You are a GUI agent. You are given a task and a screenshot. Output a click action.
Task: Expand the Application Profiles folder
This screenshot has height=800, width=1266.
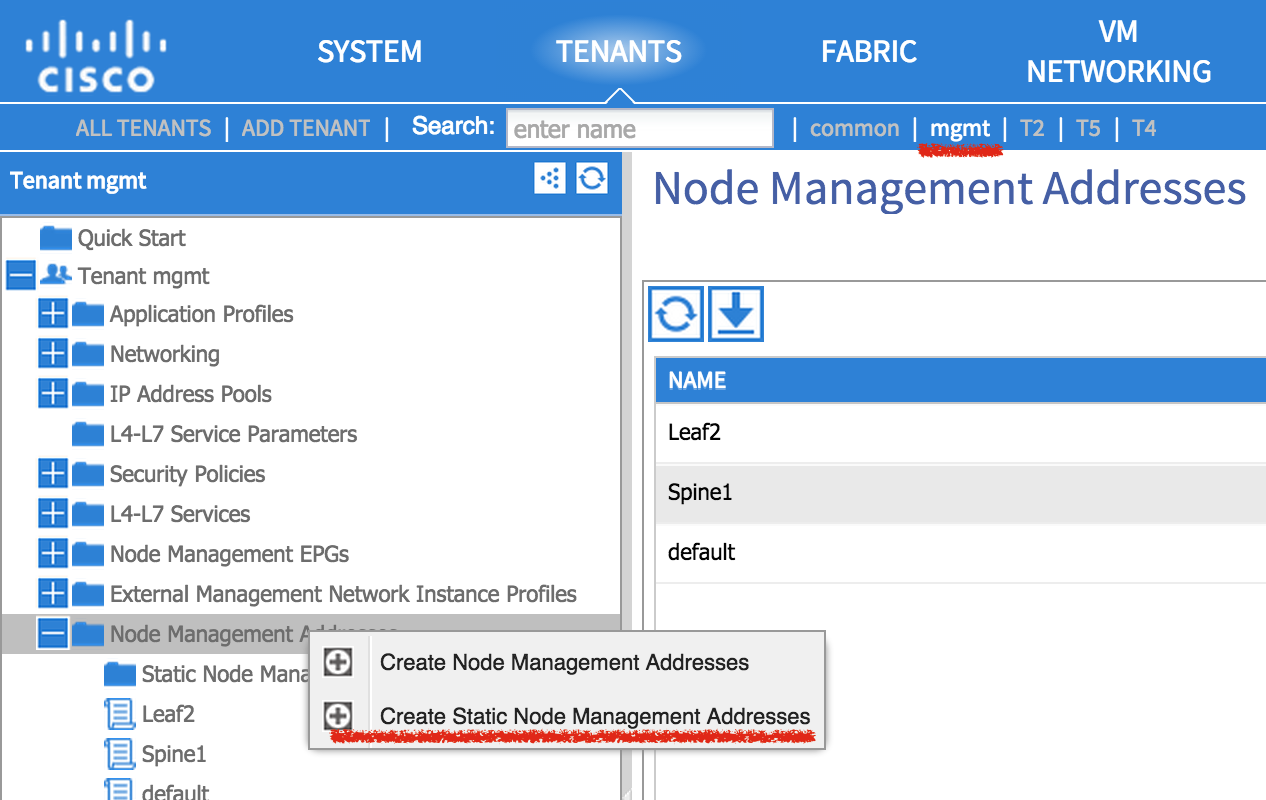[52, 314]
